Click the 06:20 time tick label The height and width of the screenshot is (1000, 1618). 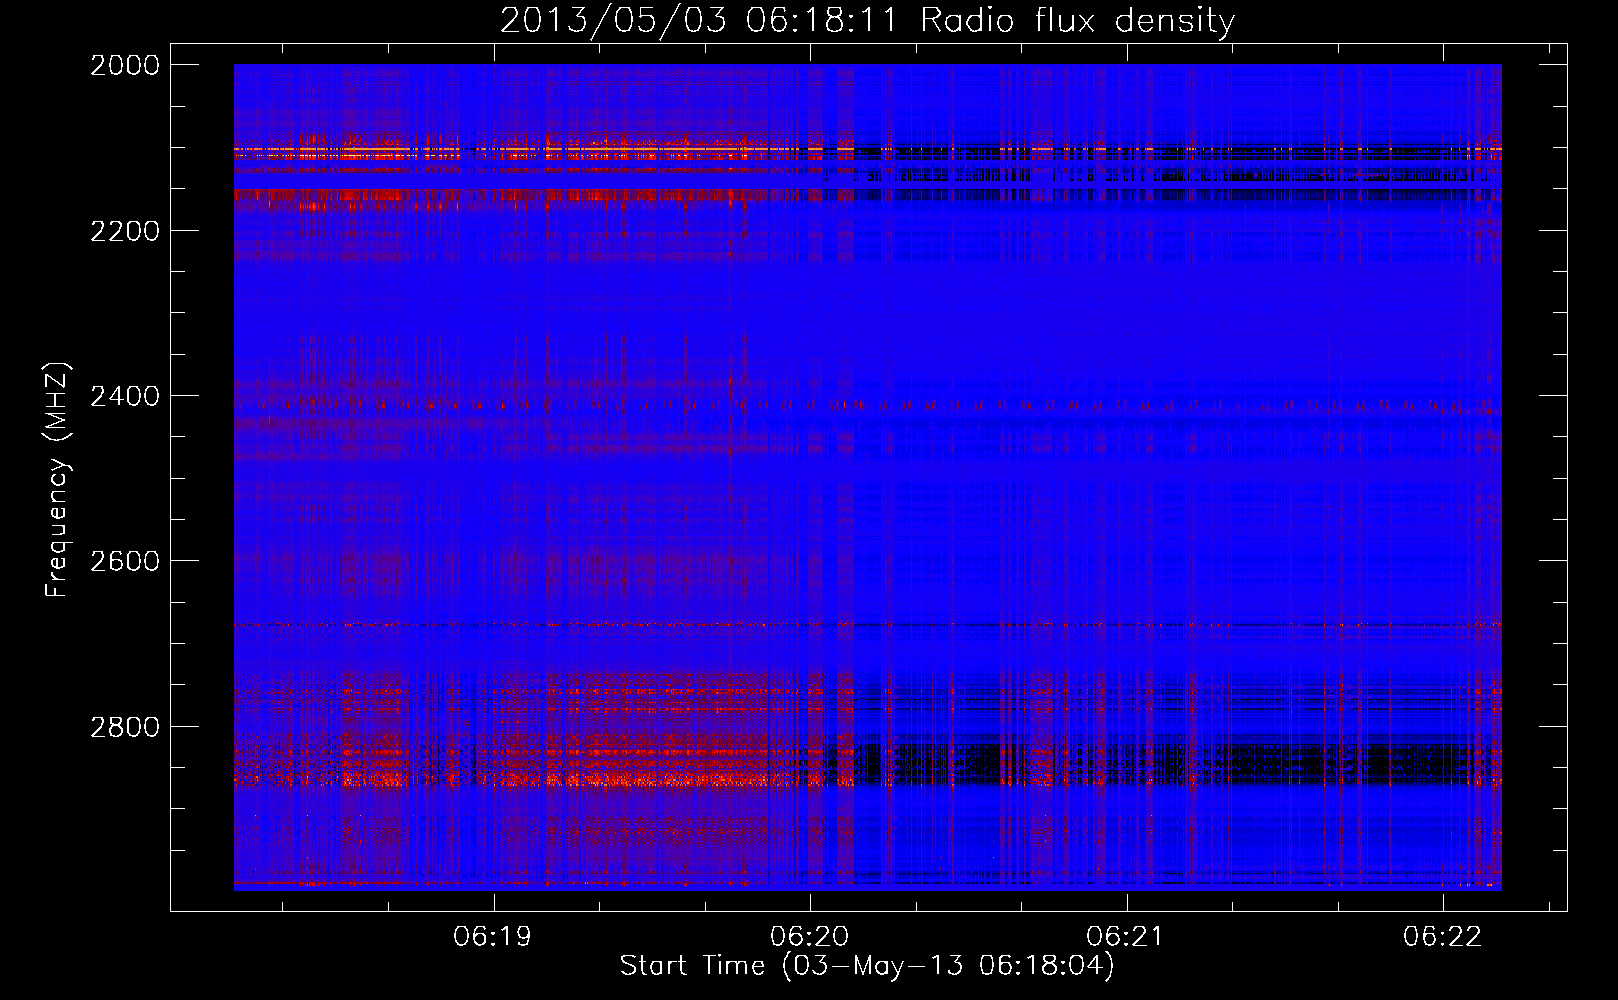click(809, 936)
